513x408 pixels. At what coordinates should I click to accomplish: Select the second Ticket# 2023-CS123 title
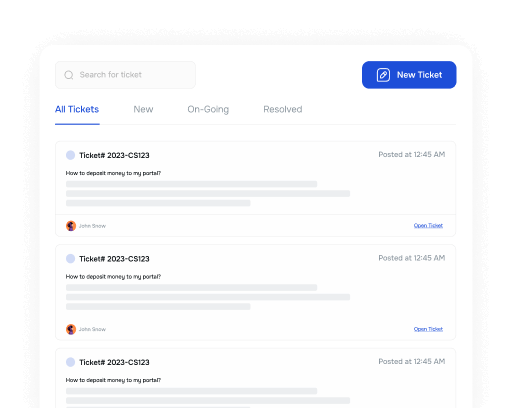114,259
